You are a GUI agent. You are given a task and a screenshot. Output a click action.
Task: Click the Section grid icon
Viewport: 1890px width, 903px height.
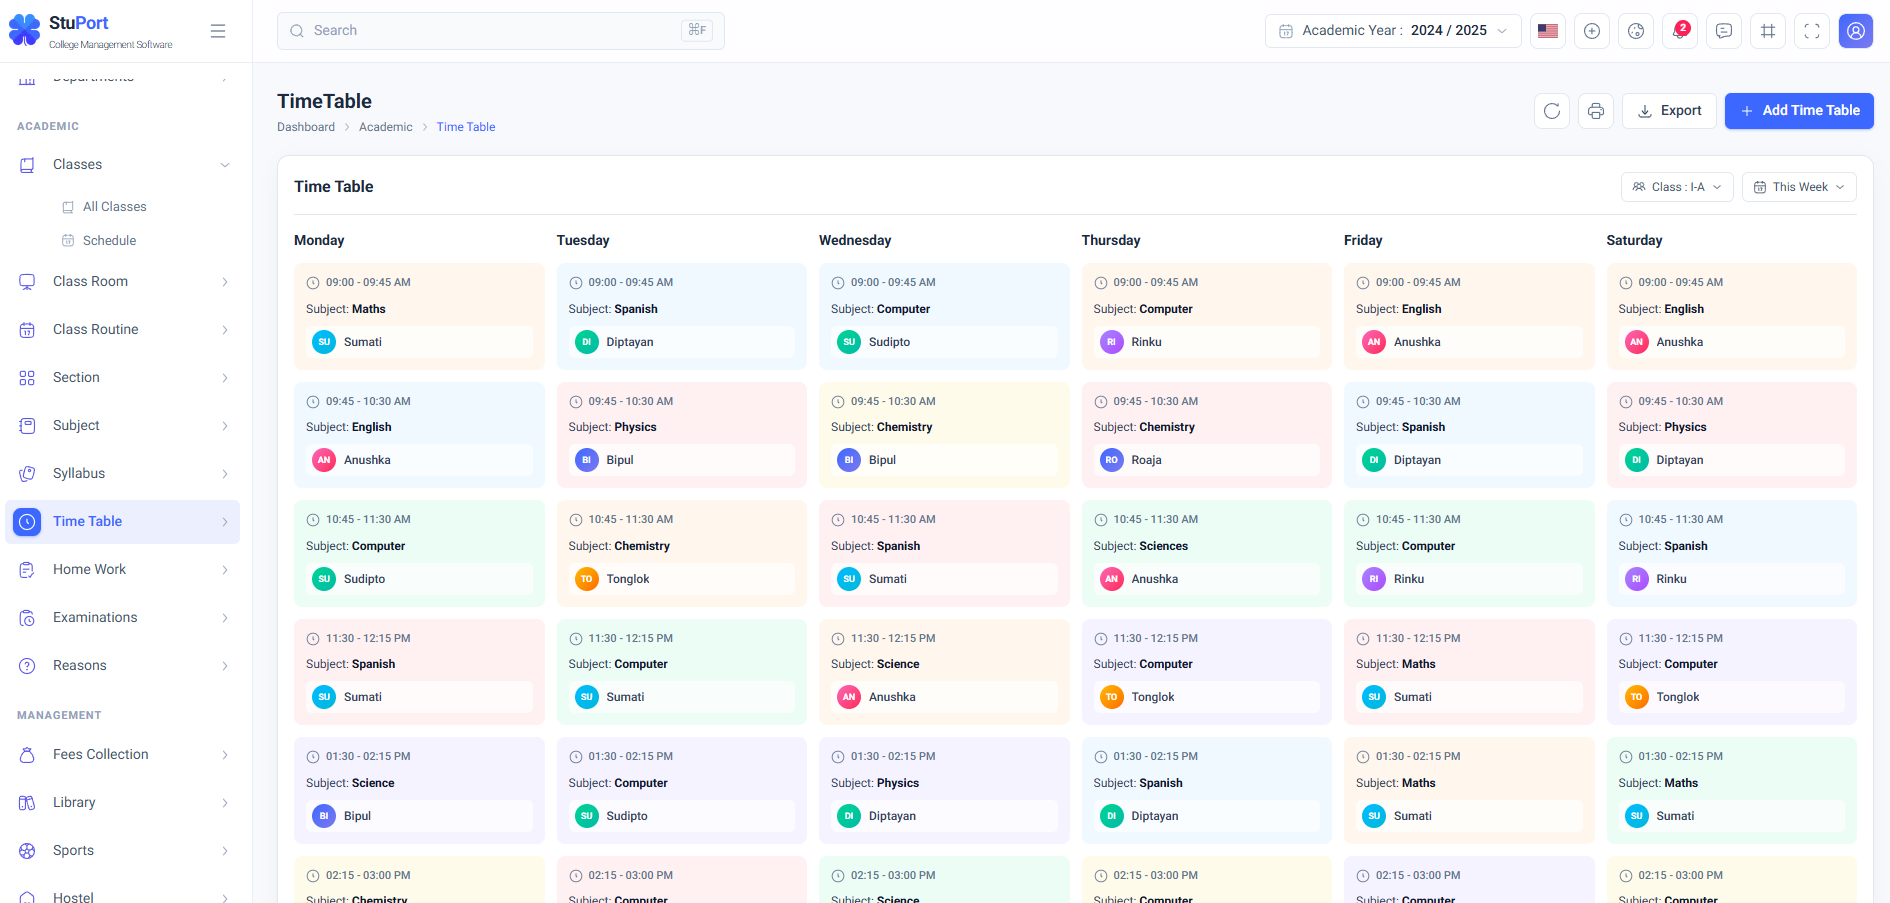(27, 378)
